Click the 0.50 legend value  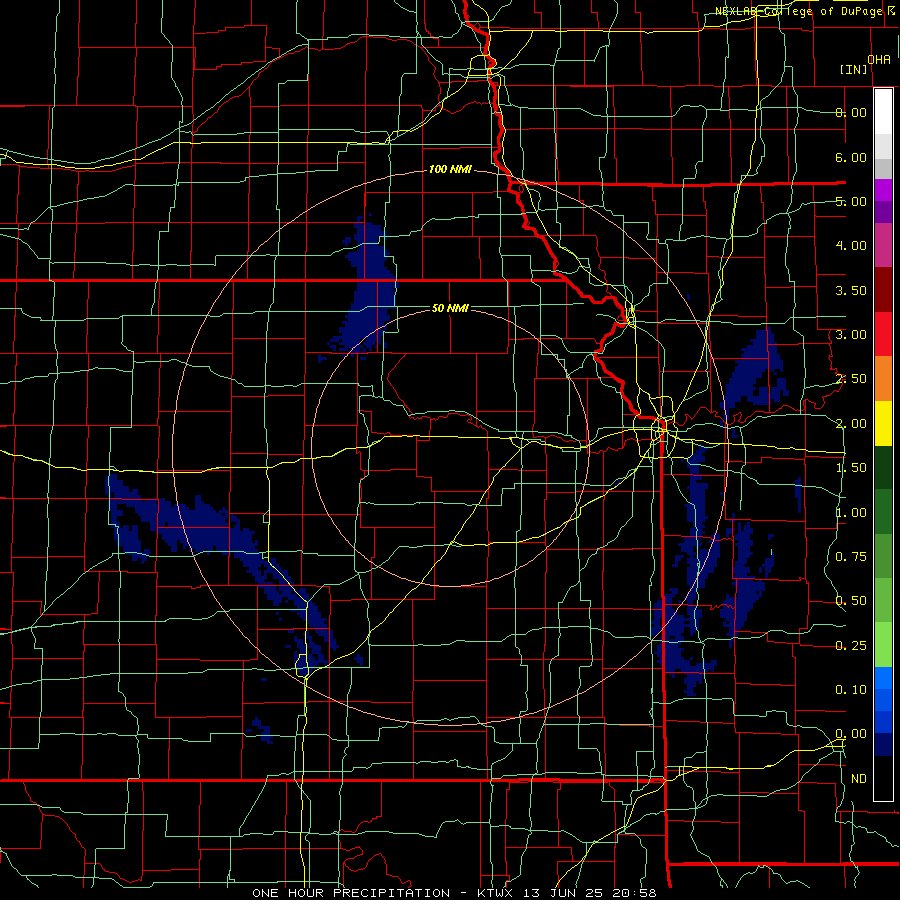click(x=851, y=601)
